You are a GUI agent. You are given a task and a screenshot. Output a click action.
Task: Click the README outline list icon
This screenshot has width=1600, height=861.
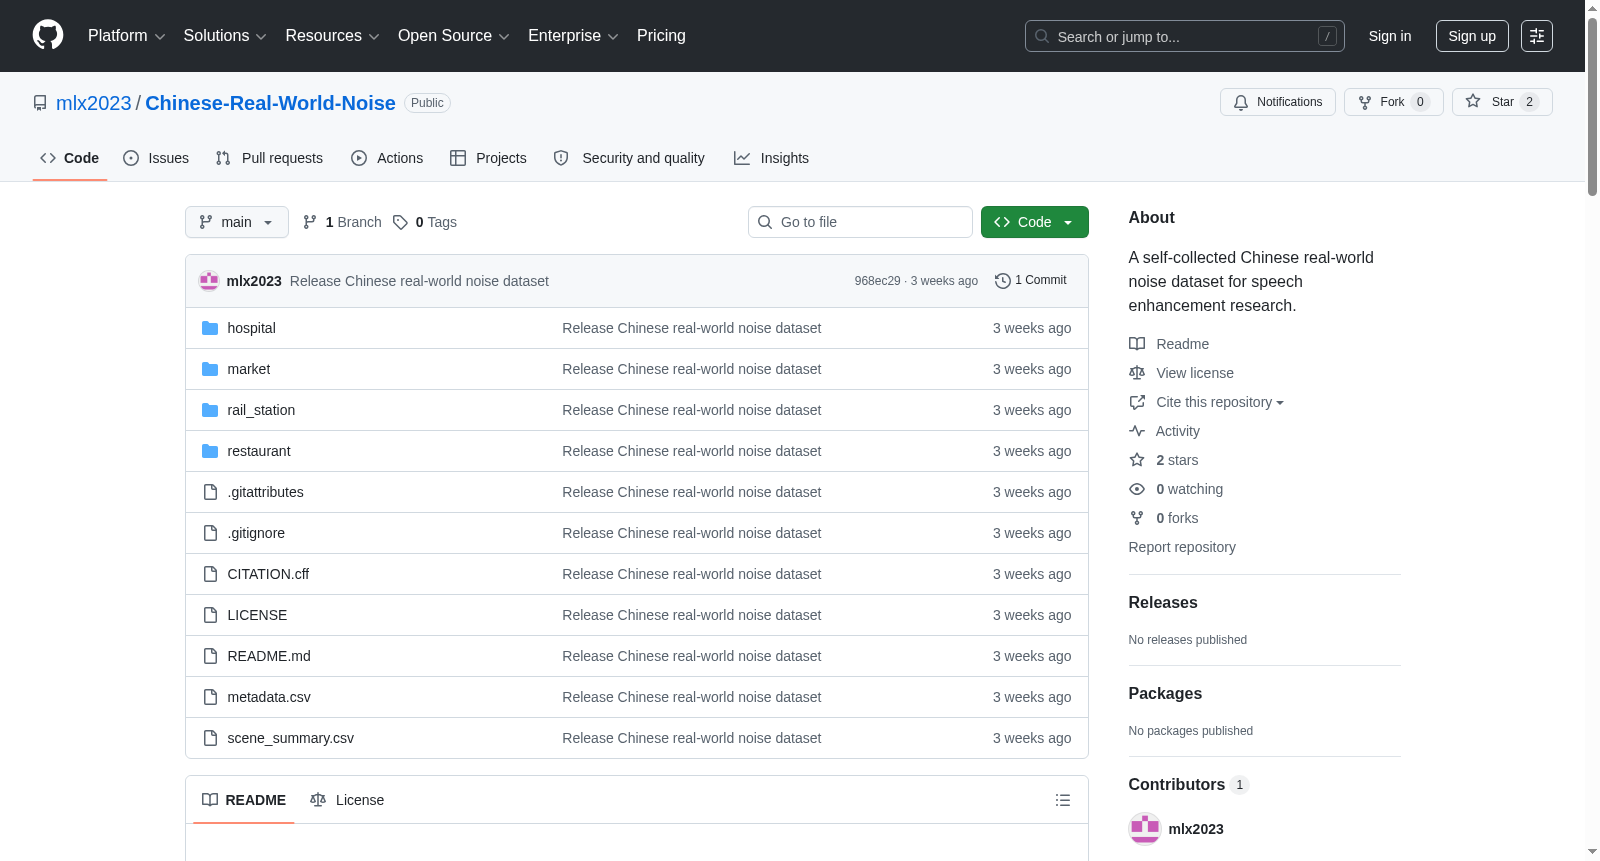point(1063,800)
